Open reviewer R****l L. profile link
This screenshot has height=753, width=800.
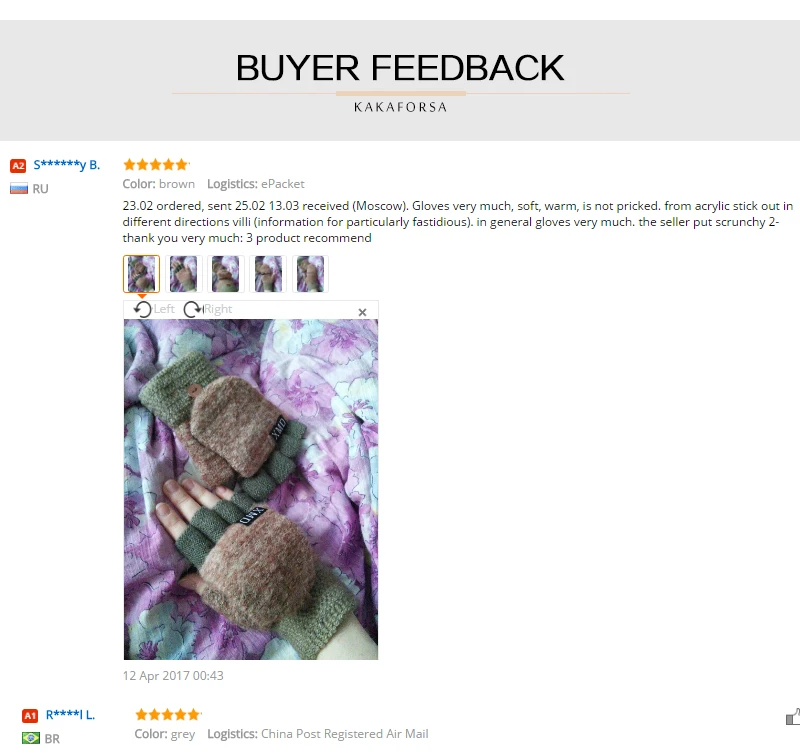point(70,715)
